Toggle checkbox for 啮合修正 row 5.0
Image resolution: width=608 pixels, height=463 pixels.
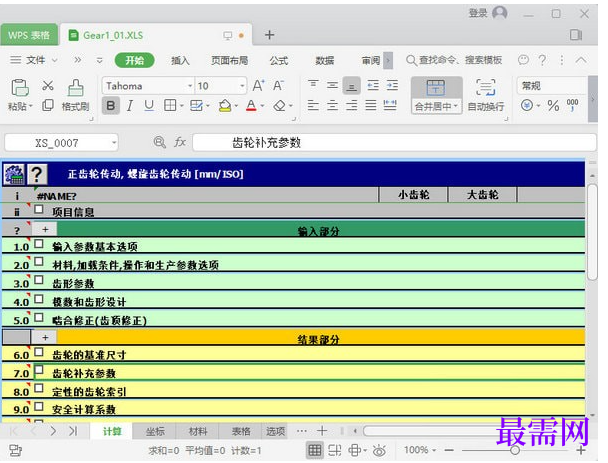pyautogui.click(x=38, y=317)
